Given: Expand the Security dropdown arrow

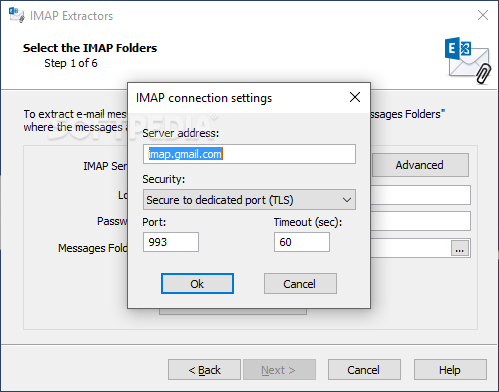Looking at the screenshot, I should click(x=347, y=200).
